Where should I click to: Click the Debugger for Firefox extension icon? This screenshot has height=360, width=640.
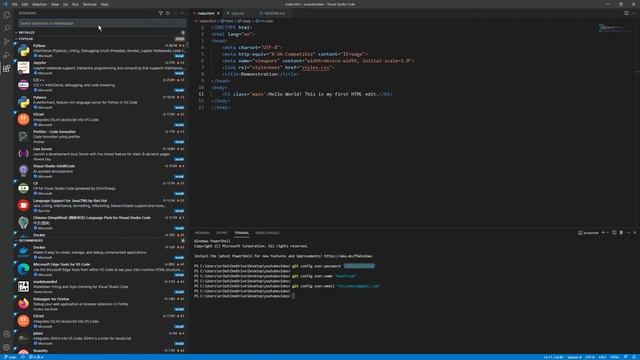click(24, 304)
